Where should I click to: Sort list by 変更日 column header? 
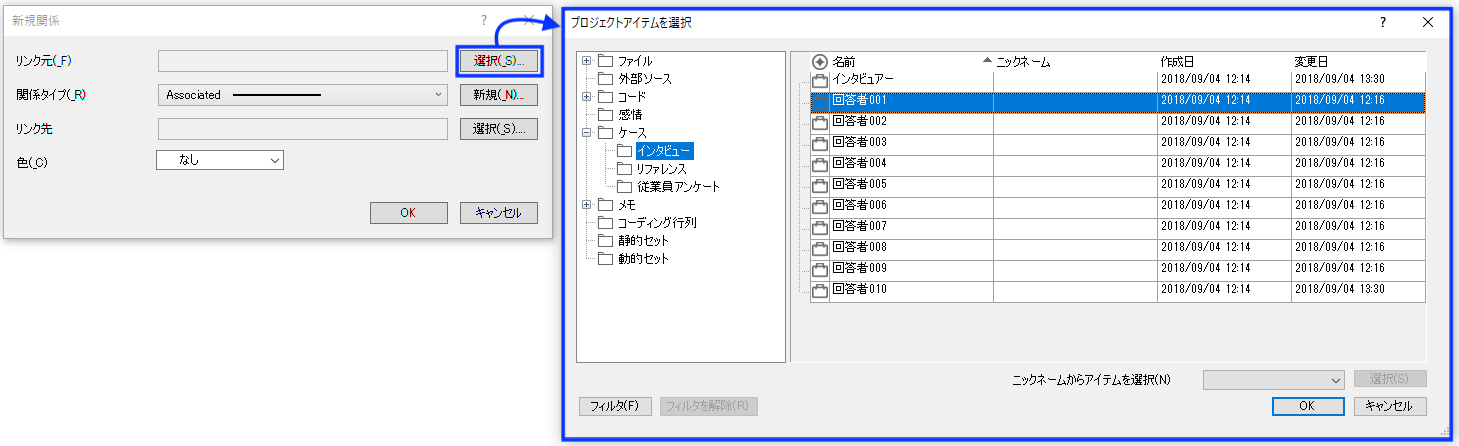tap(1357, 62)
